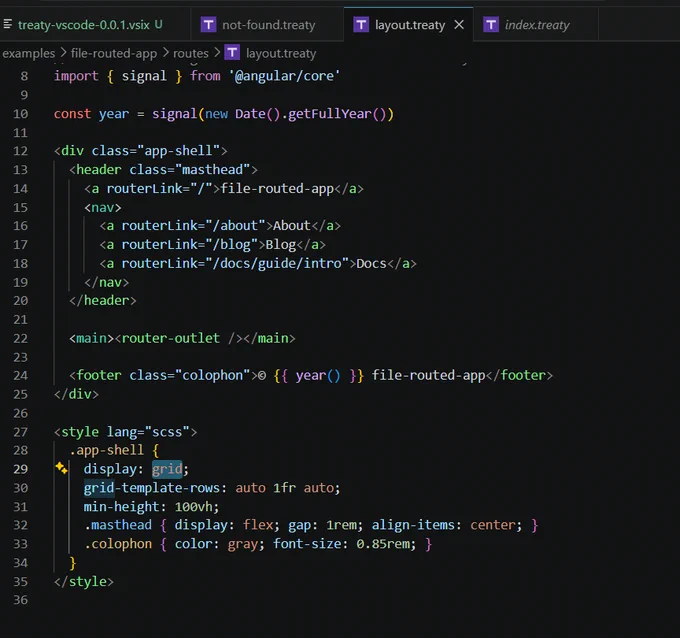Viewport: 680px width, 638px height.
Task: Open the file-routed-app breadcrumb segment
Action: pyautogui.click(x=114, y=53)
